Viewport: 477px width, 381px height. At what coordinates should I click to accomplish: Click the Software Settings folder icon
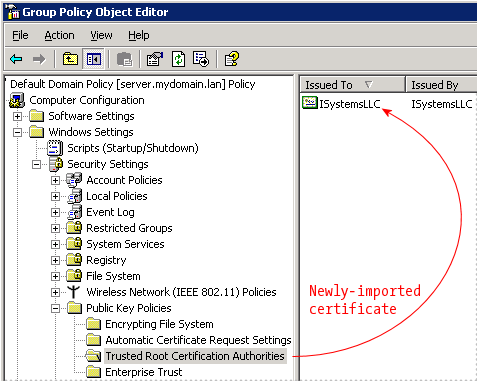click(36, 116)
